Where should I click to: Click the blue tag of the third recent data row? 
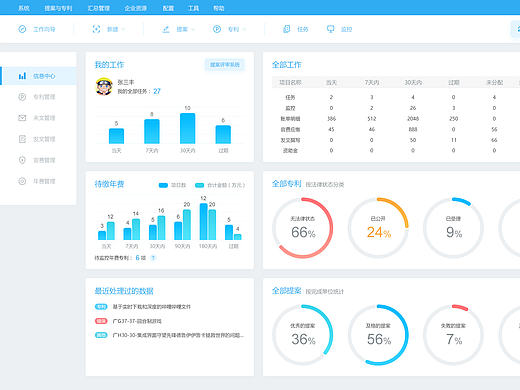coord(101,335)
